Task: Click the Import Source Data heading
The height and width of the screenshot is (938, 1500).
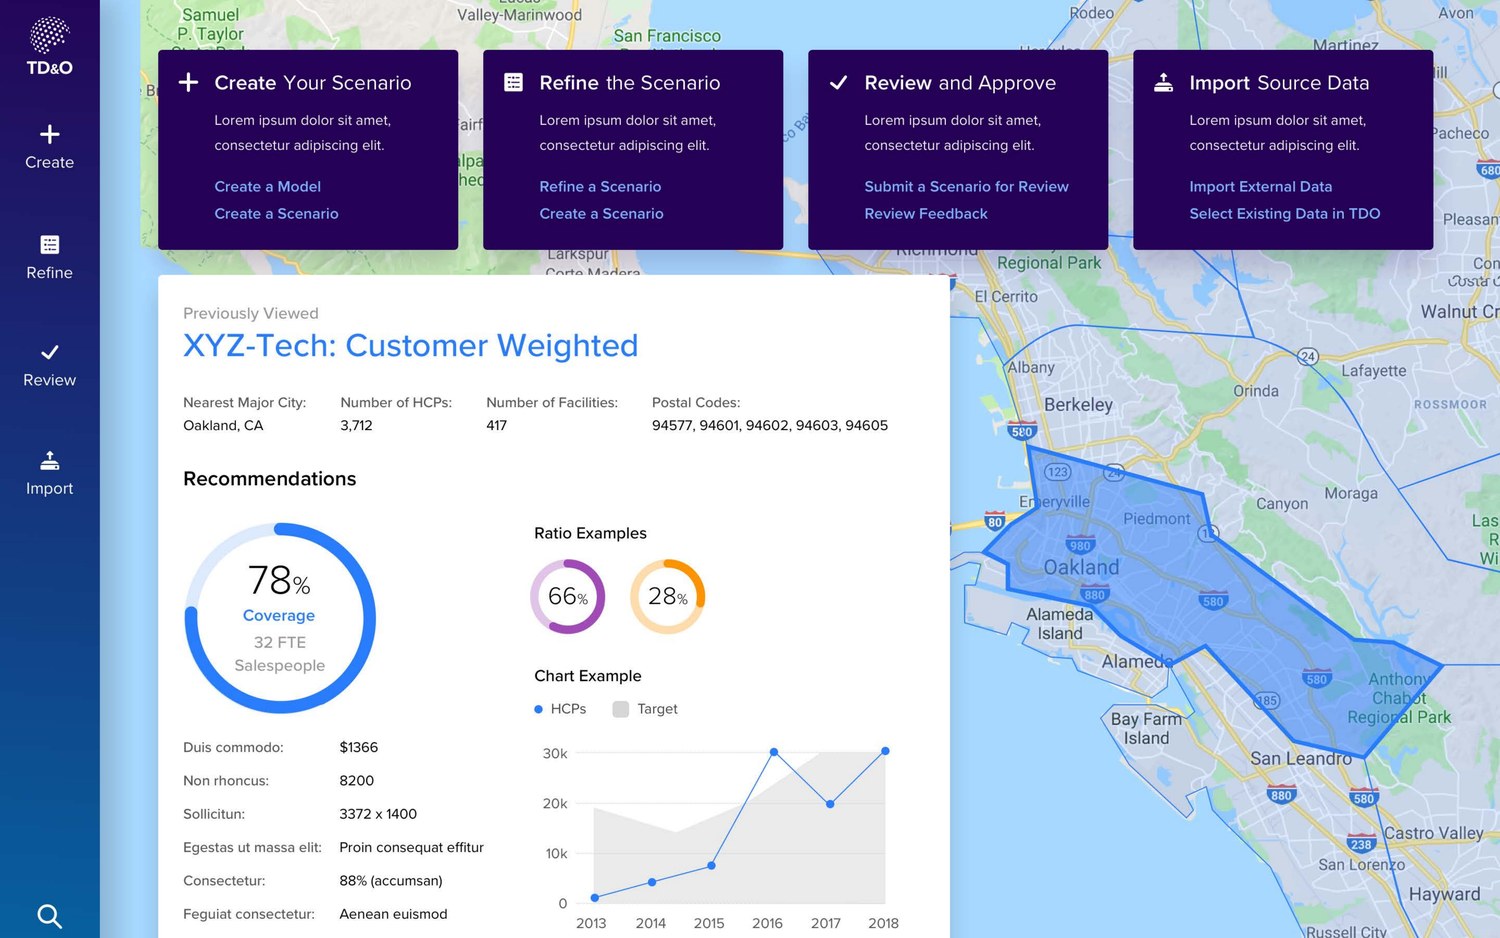Action: pyautogui.click(x=1279, y=83)
